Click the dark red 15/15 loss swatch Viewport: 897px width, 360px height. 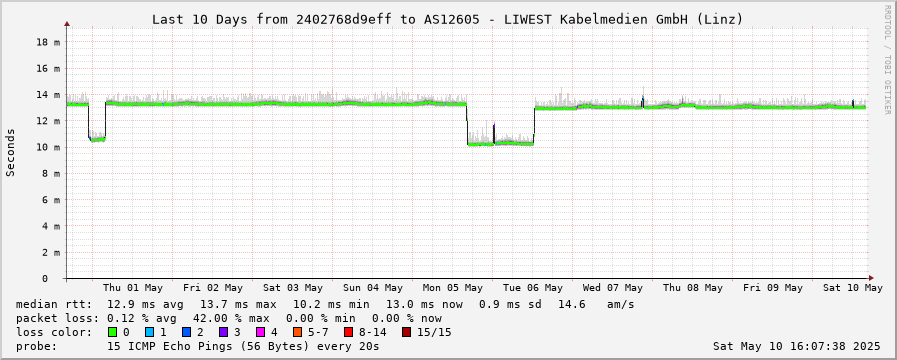(406, 332)
